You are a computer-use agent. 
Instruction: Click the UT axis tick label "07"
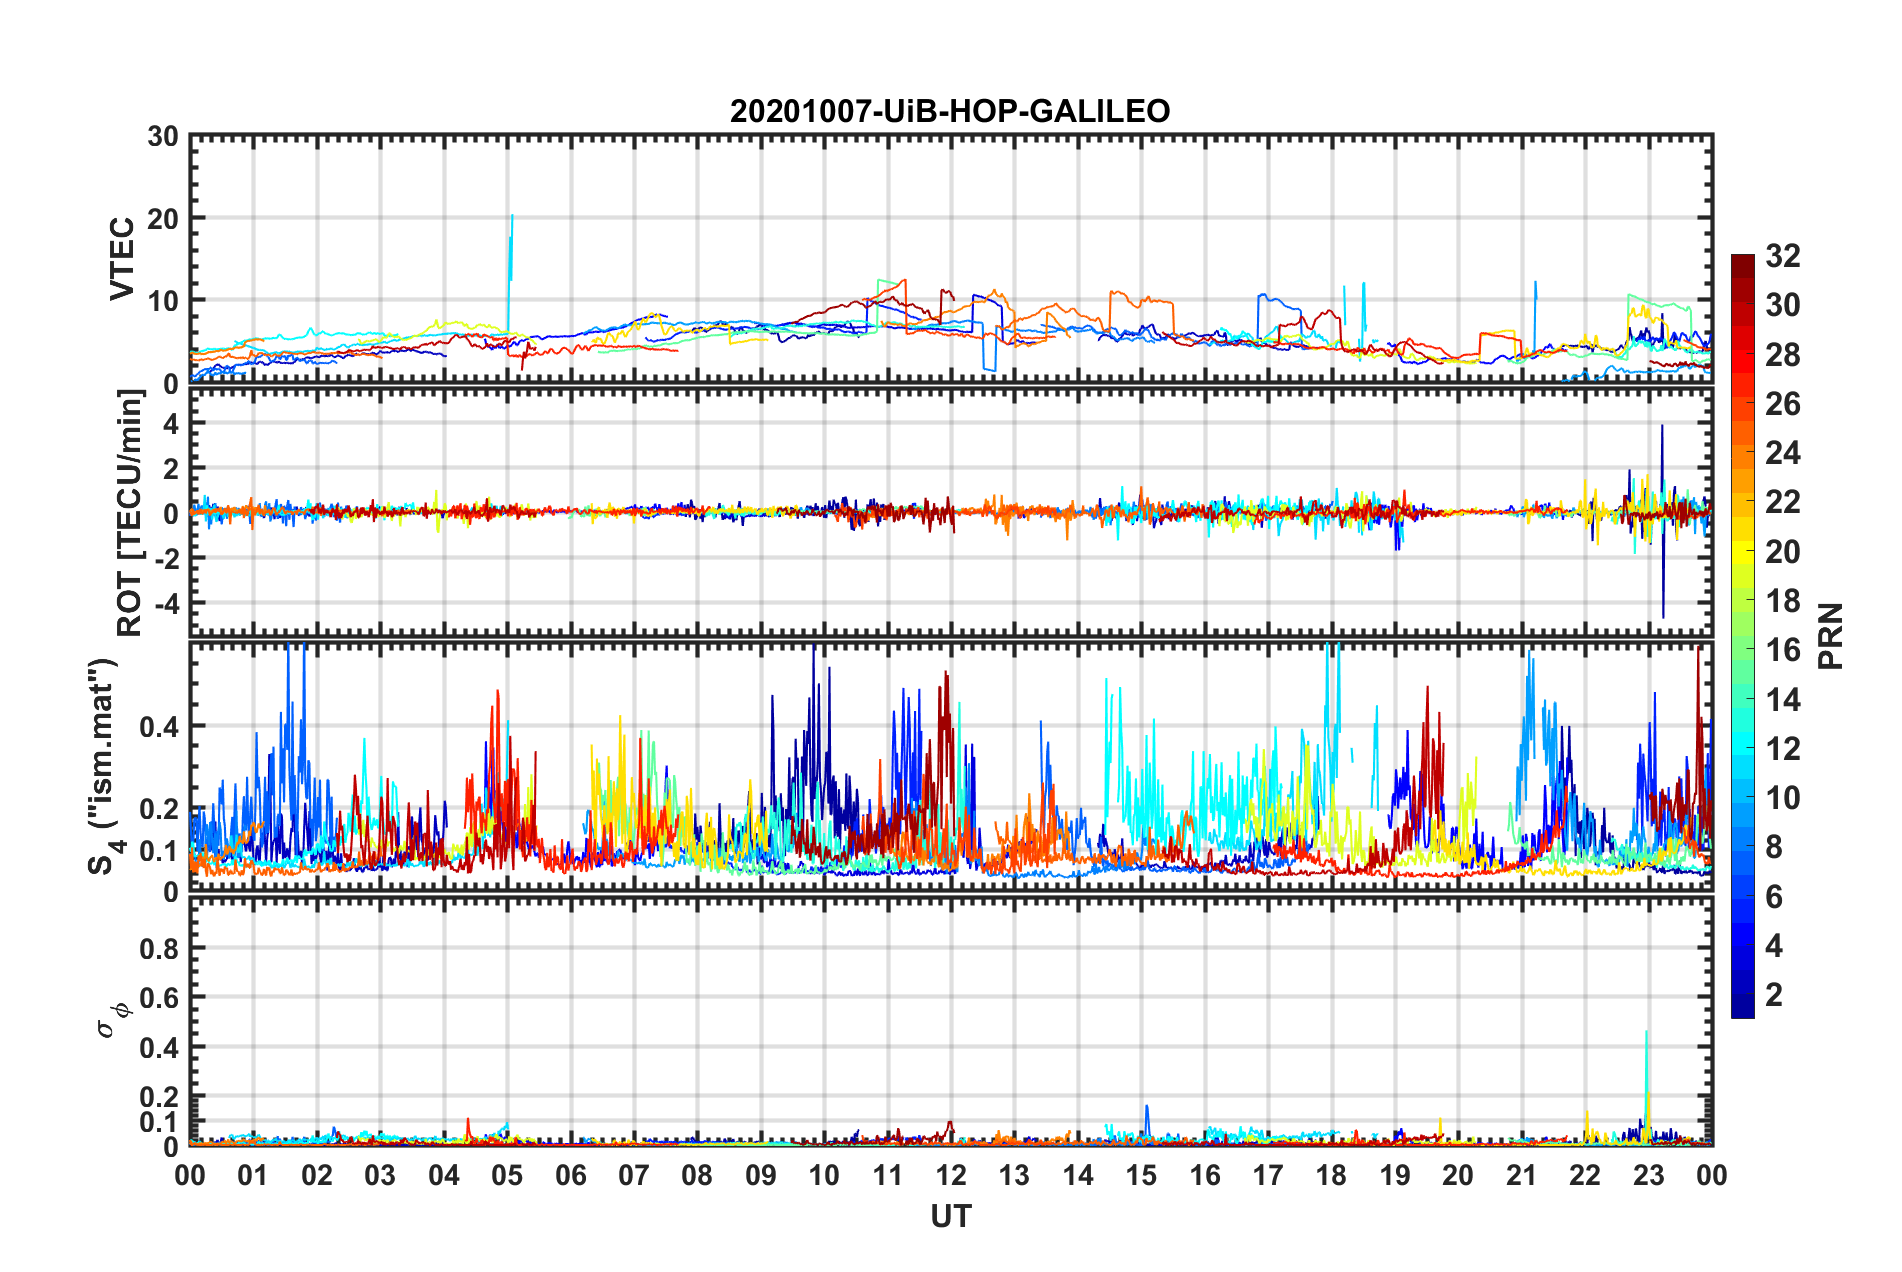pos(634,1176)
